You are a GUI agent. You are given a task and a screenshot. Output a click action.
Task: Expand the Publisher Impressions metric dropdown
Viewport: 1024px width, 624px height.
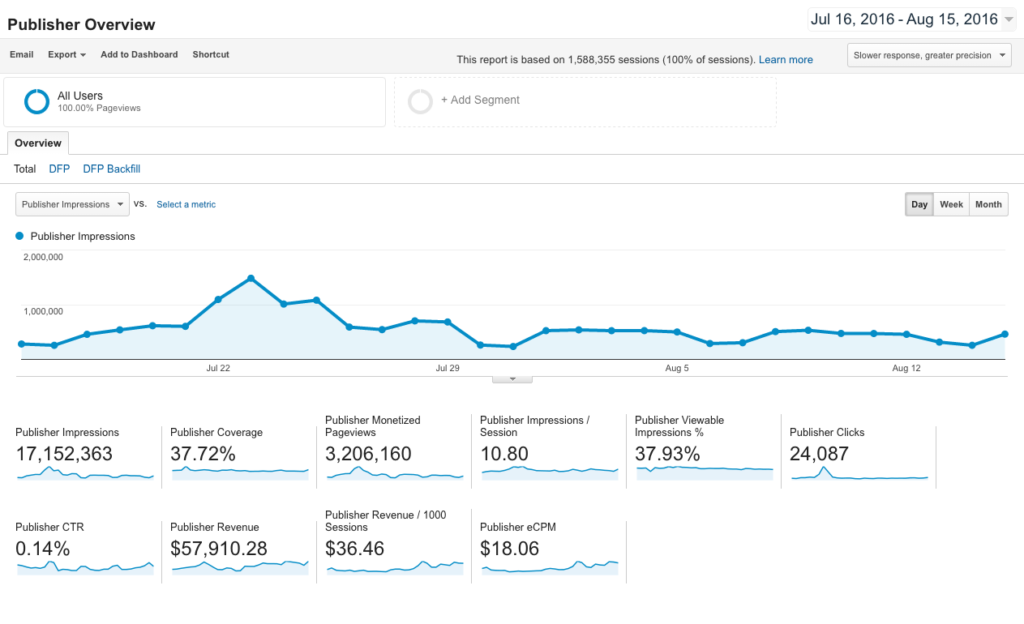pos(73,204)
